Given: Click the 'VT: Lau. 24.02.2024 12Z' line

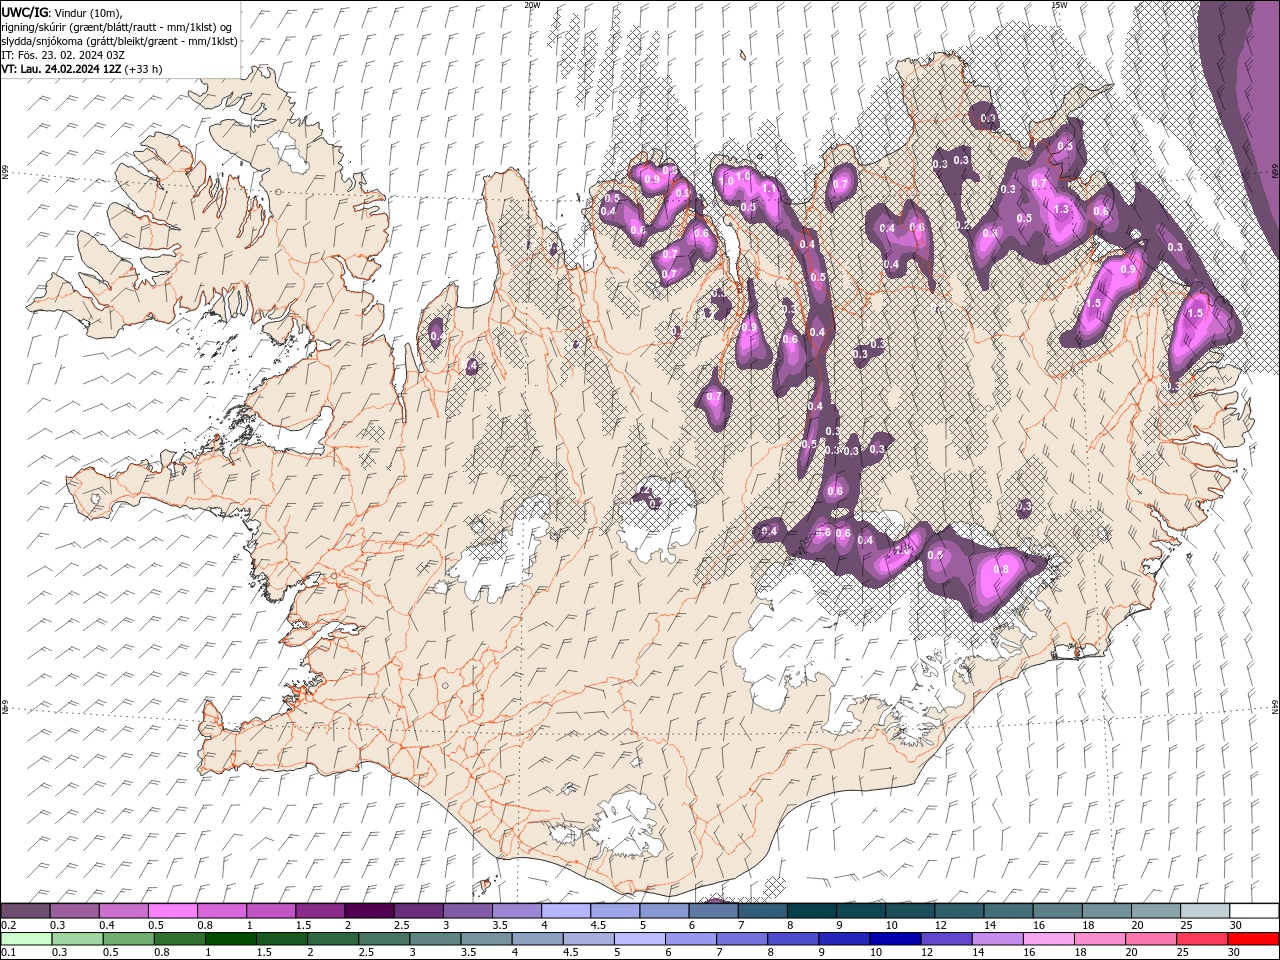Looking at the screenshot, I should (x=61, y=69).
